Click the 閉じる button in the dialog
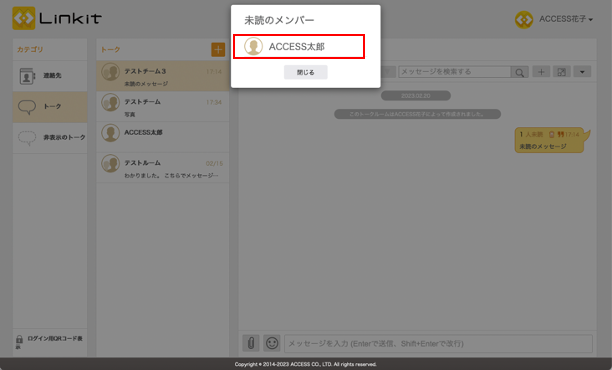 click(x=305, y=72)
